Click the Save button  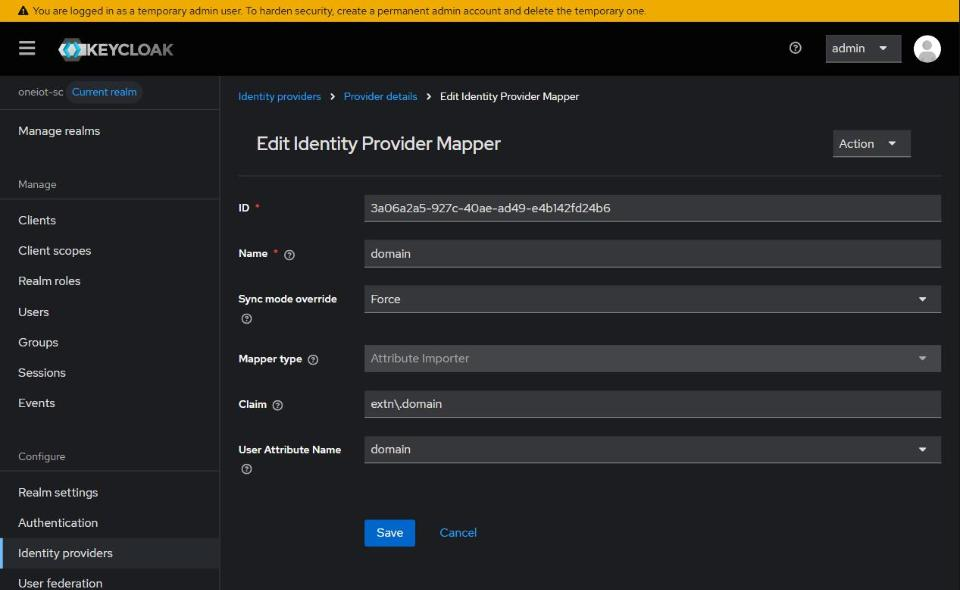point(389,533)
